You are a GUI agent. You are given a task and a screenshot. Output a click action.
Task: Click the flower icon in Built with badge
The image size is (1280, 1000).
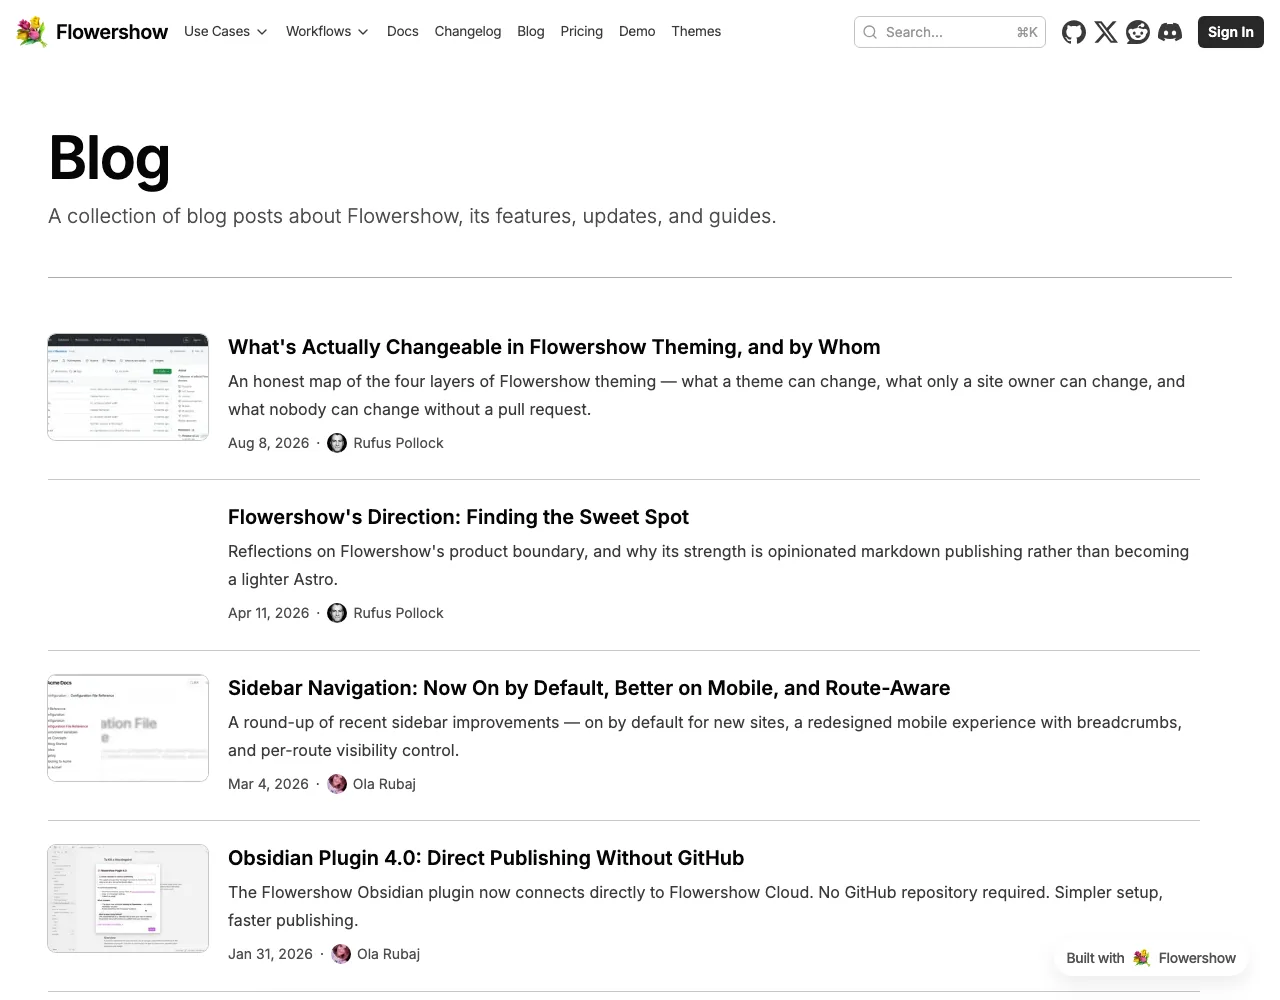(1141, 958)
